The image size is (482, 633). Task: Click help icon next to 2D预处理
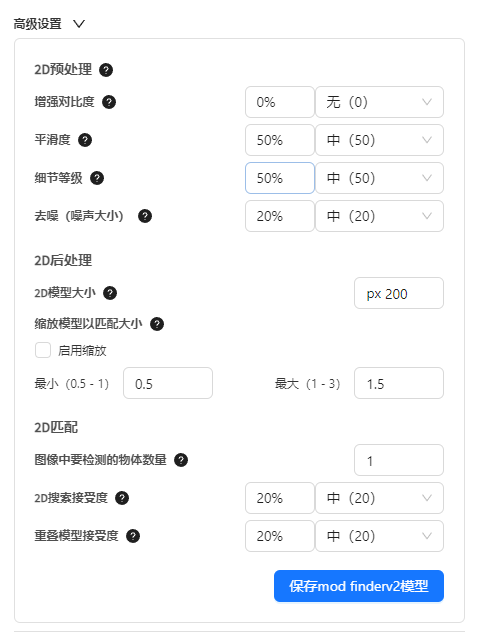[x=106, y=70]
